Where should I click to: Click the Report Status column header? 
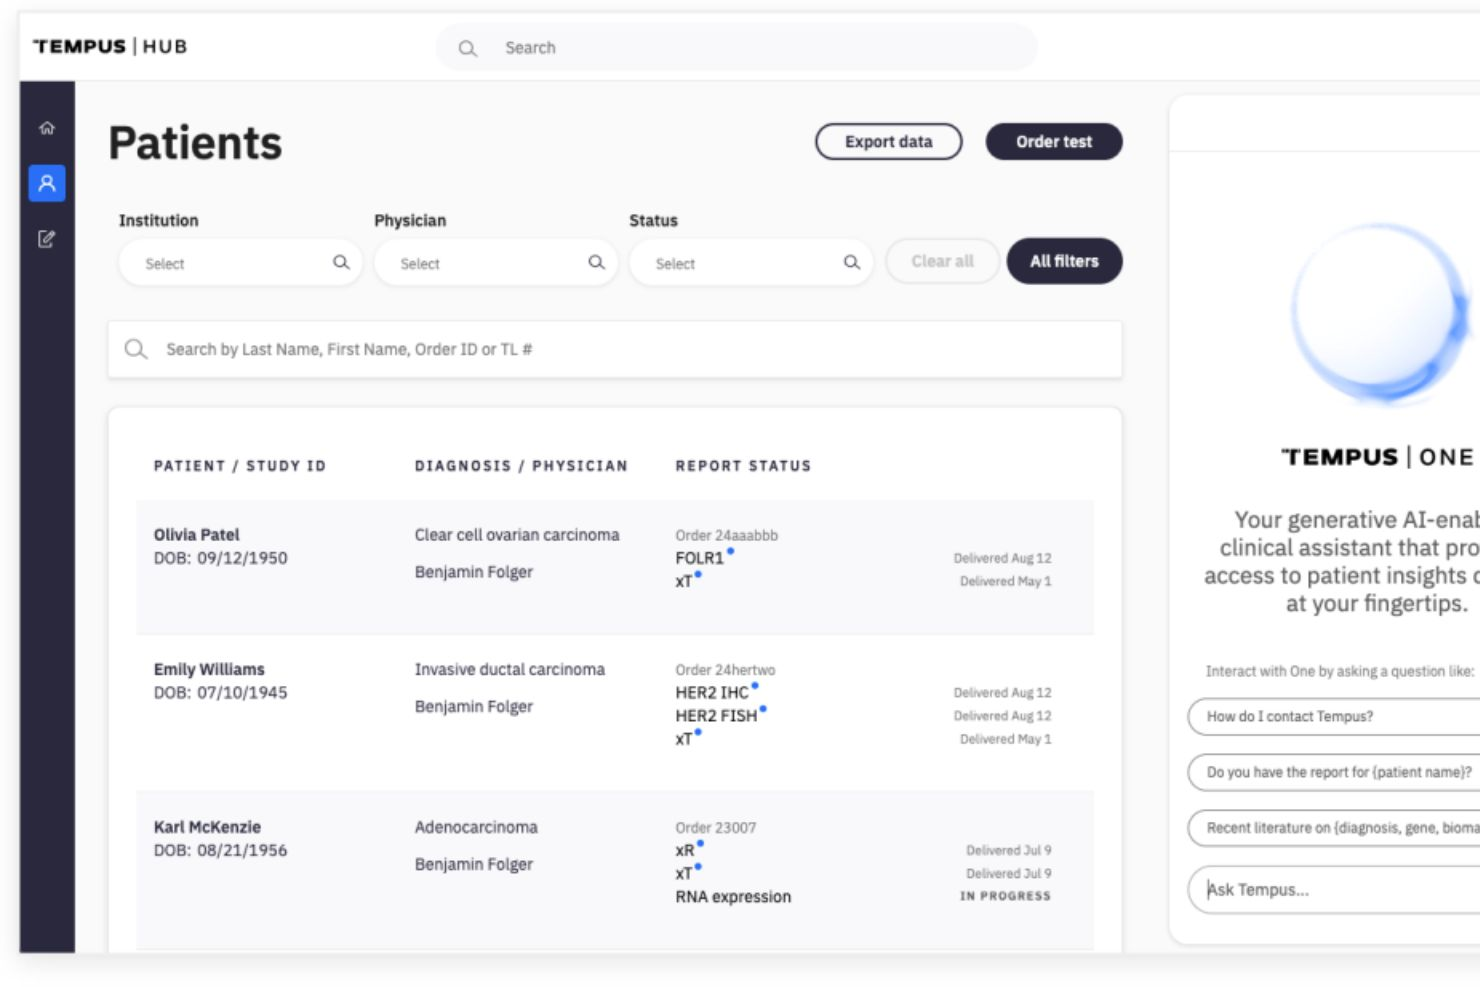(x=743, y=466)
